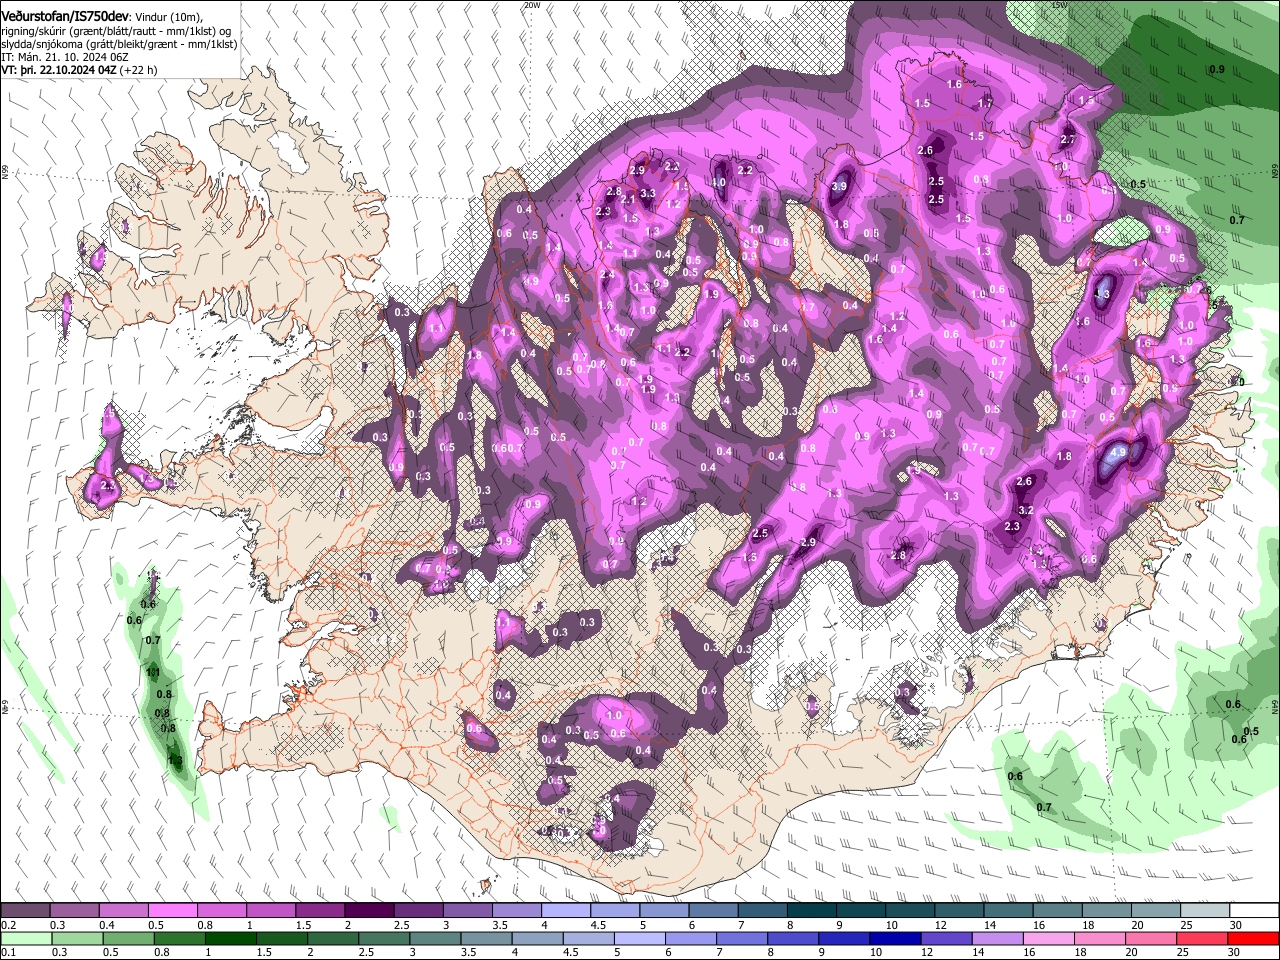
Task: Click the 15W longitude label at top
Action: [1060, 5]
